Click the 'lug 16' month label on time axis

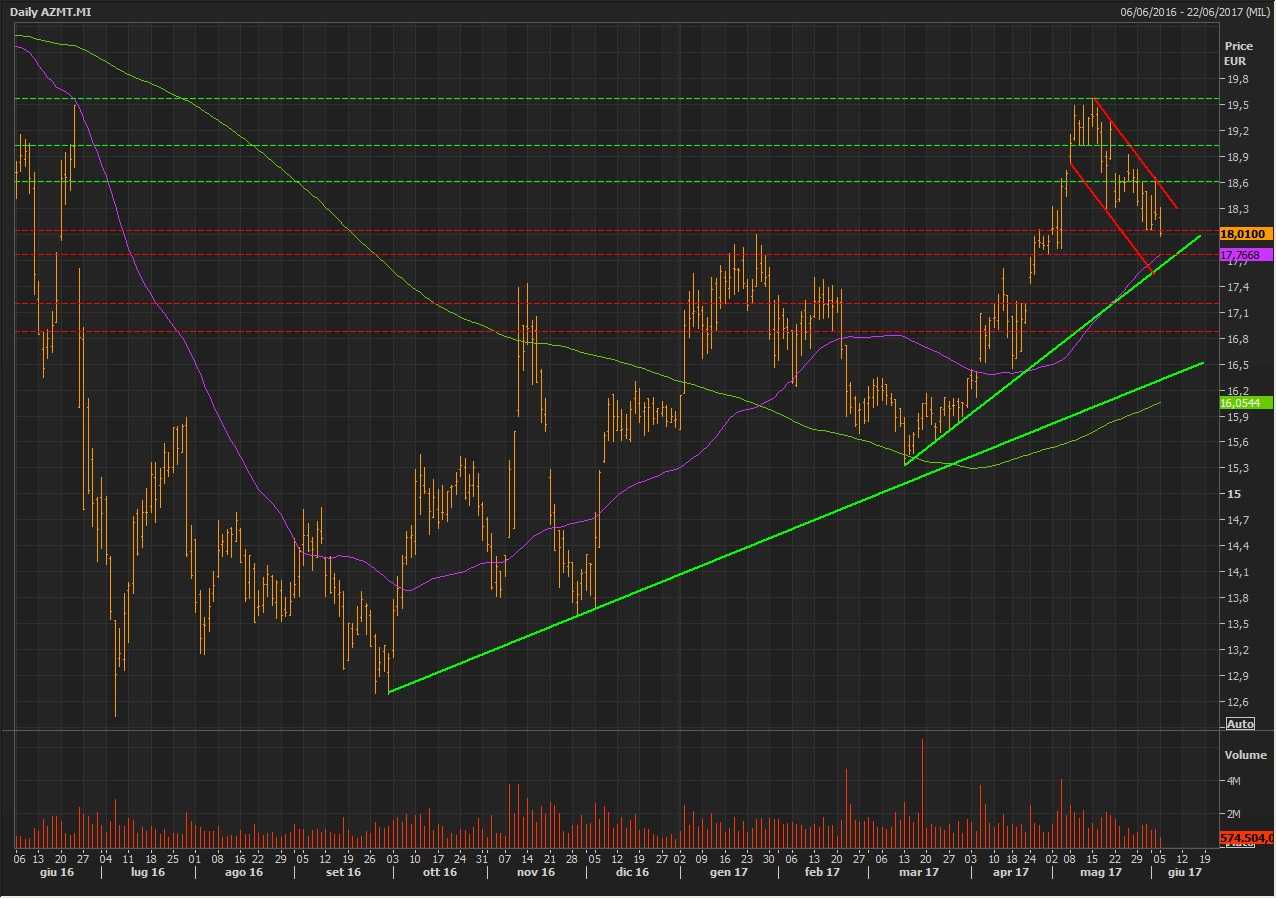[x=147, y=872]
